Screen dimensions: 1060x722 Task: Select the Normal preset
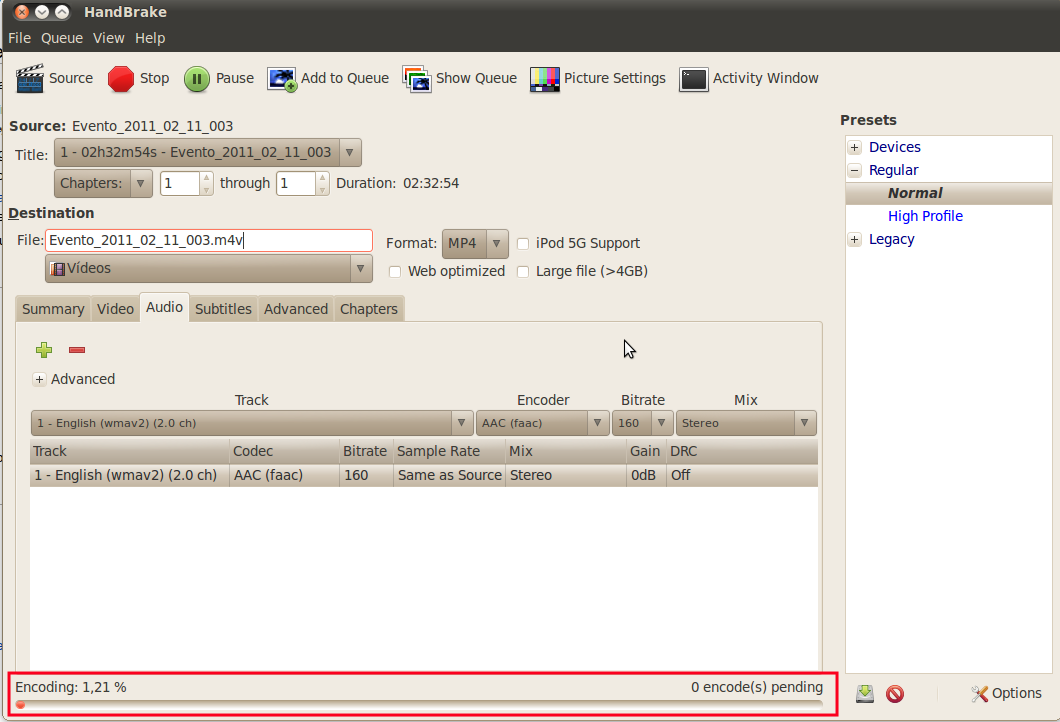(x=949, y=193)
